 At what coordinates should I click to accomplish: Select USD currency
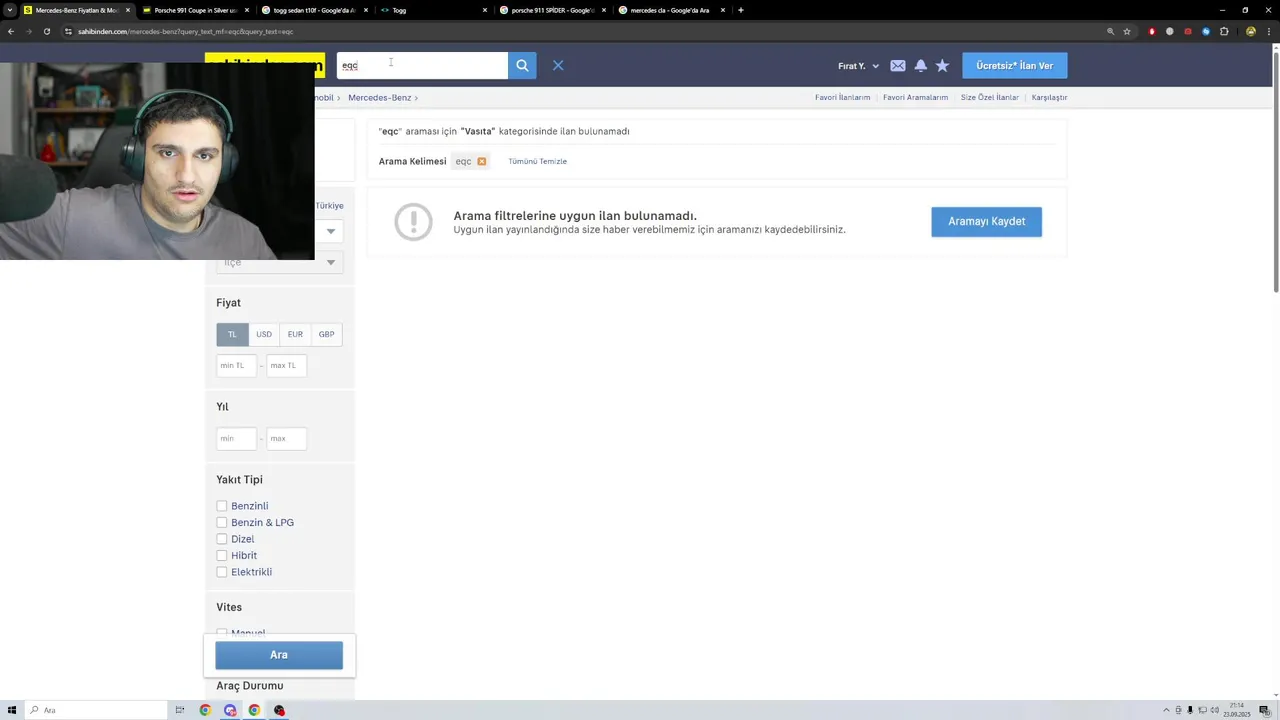264,334
